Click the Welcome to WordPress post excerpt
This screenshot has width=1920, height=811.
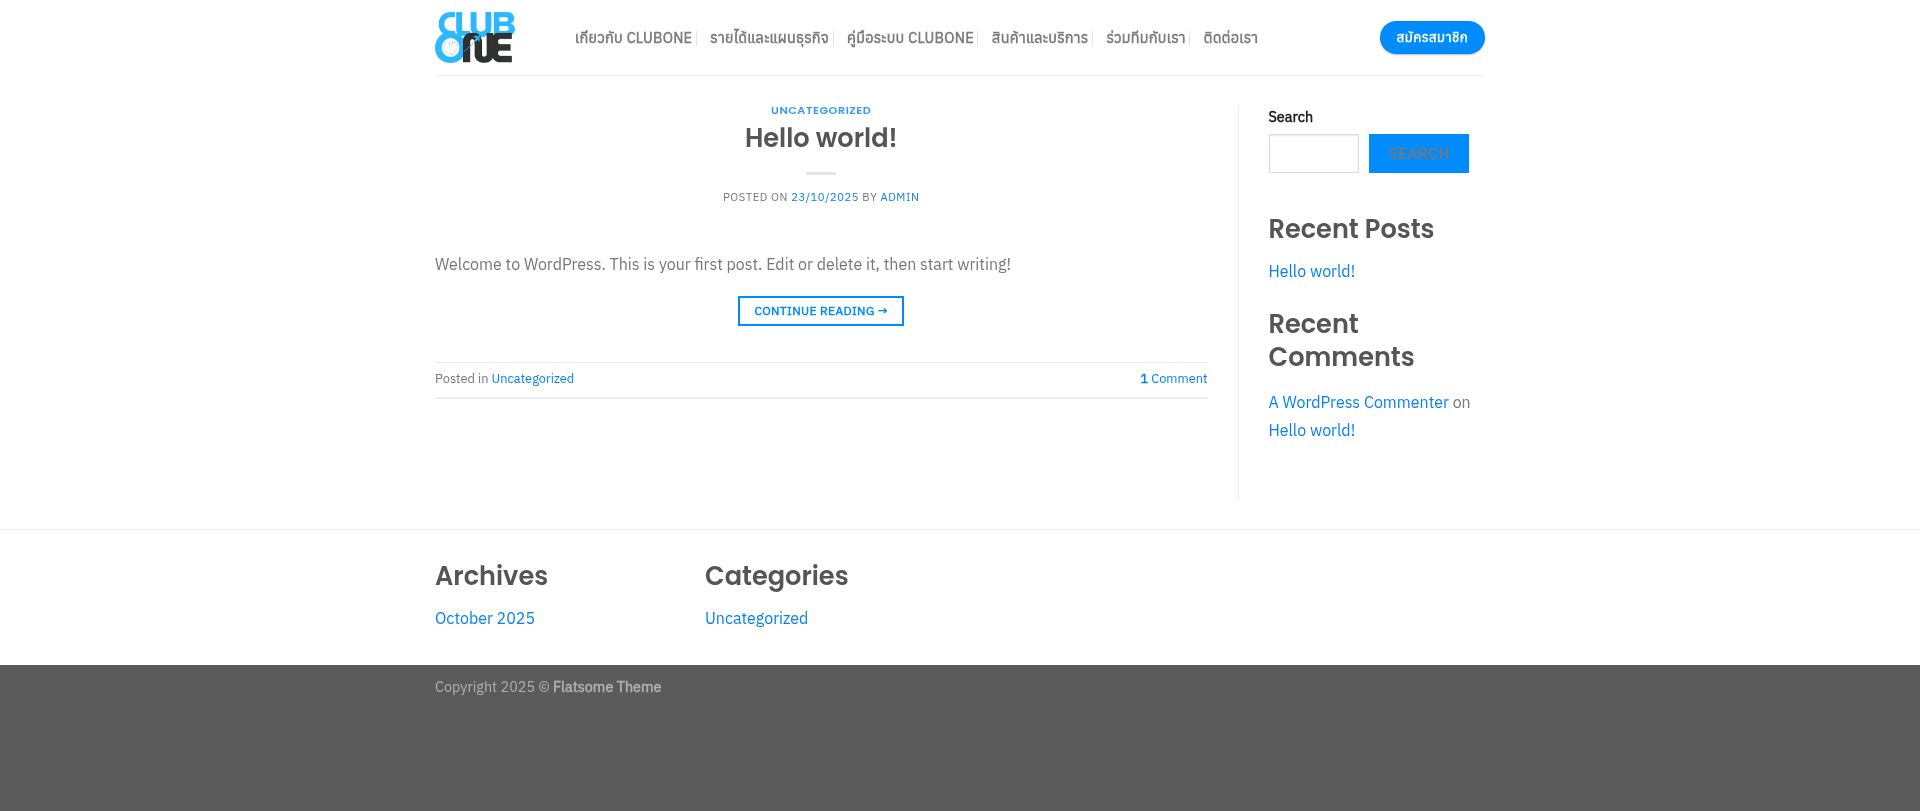tap(723, 264)
